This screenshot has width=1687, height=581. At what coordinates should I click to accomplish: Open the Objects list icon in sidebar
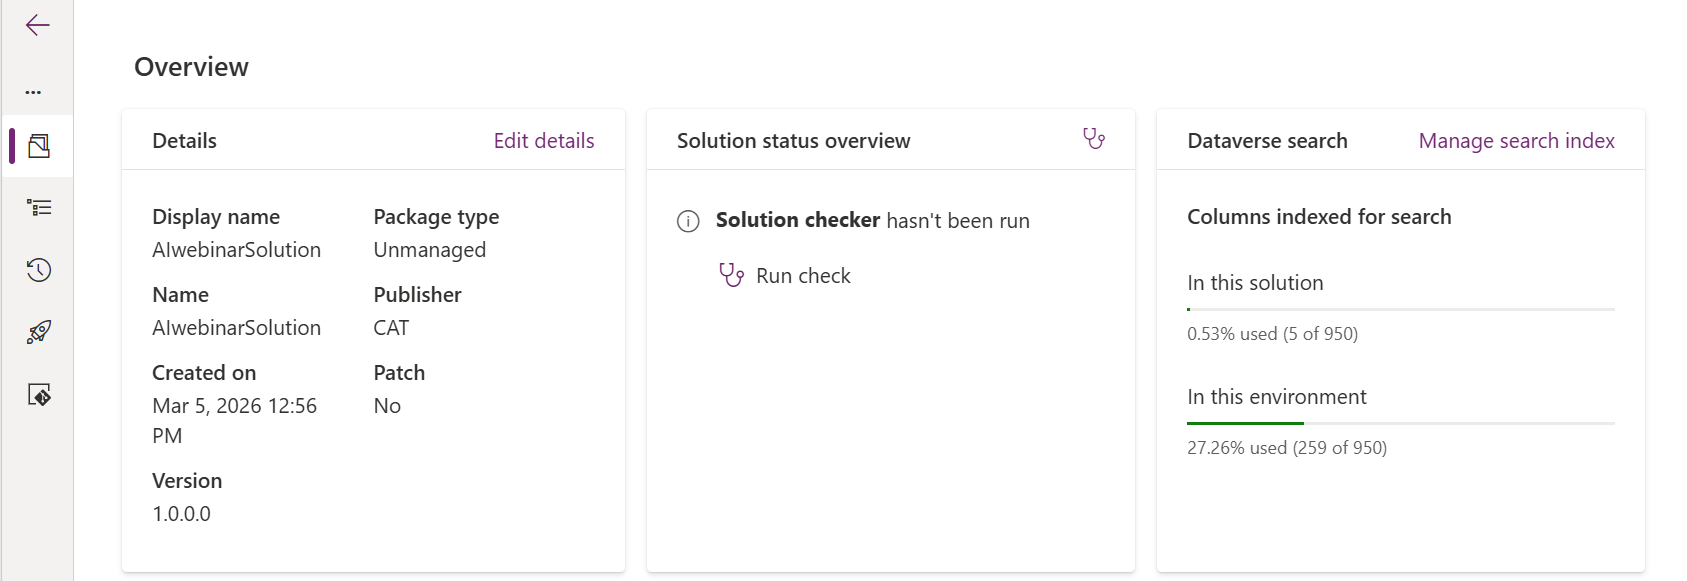(39, 208)
